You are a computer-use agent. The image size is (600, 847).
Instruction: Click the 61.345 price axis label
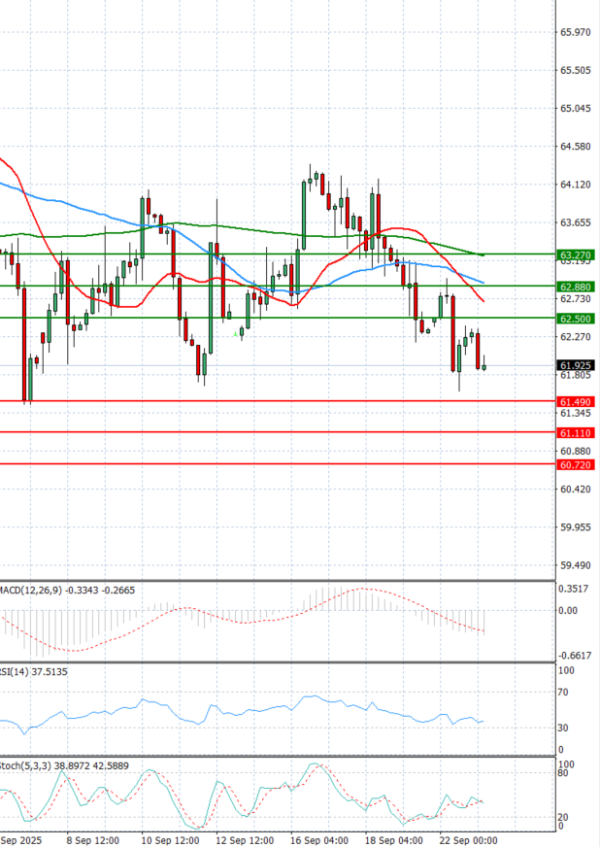[x=576, y=413]
